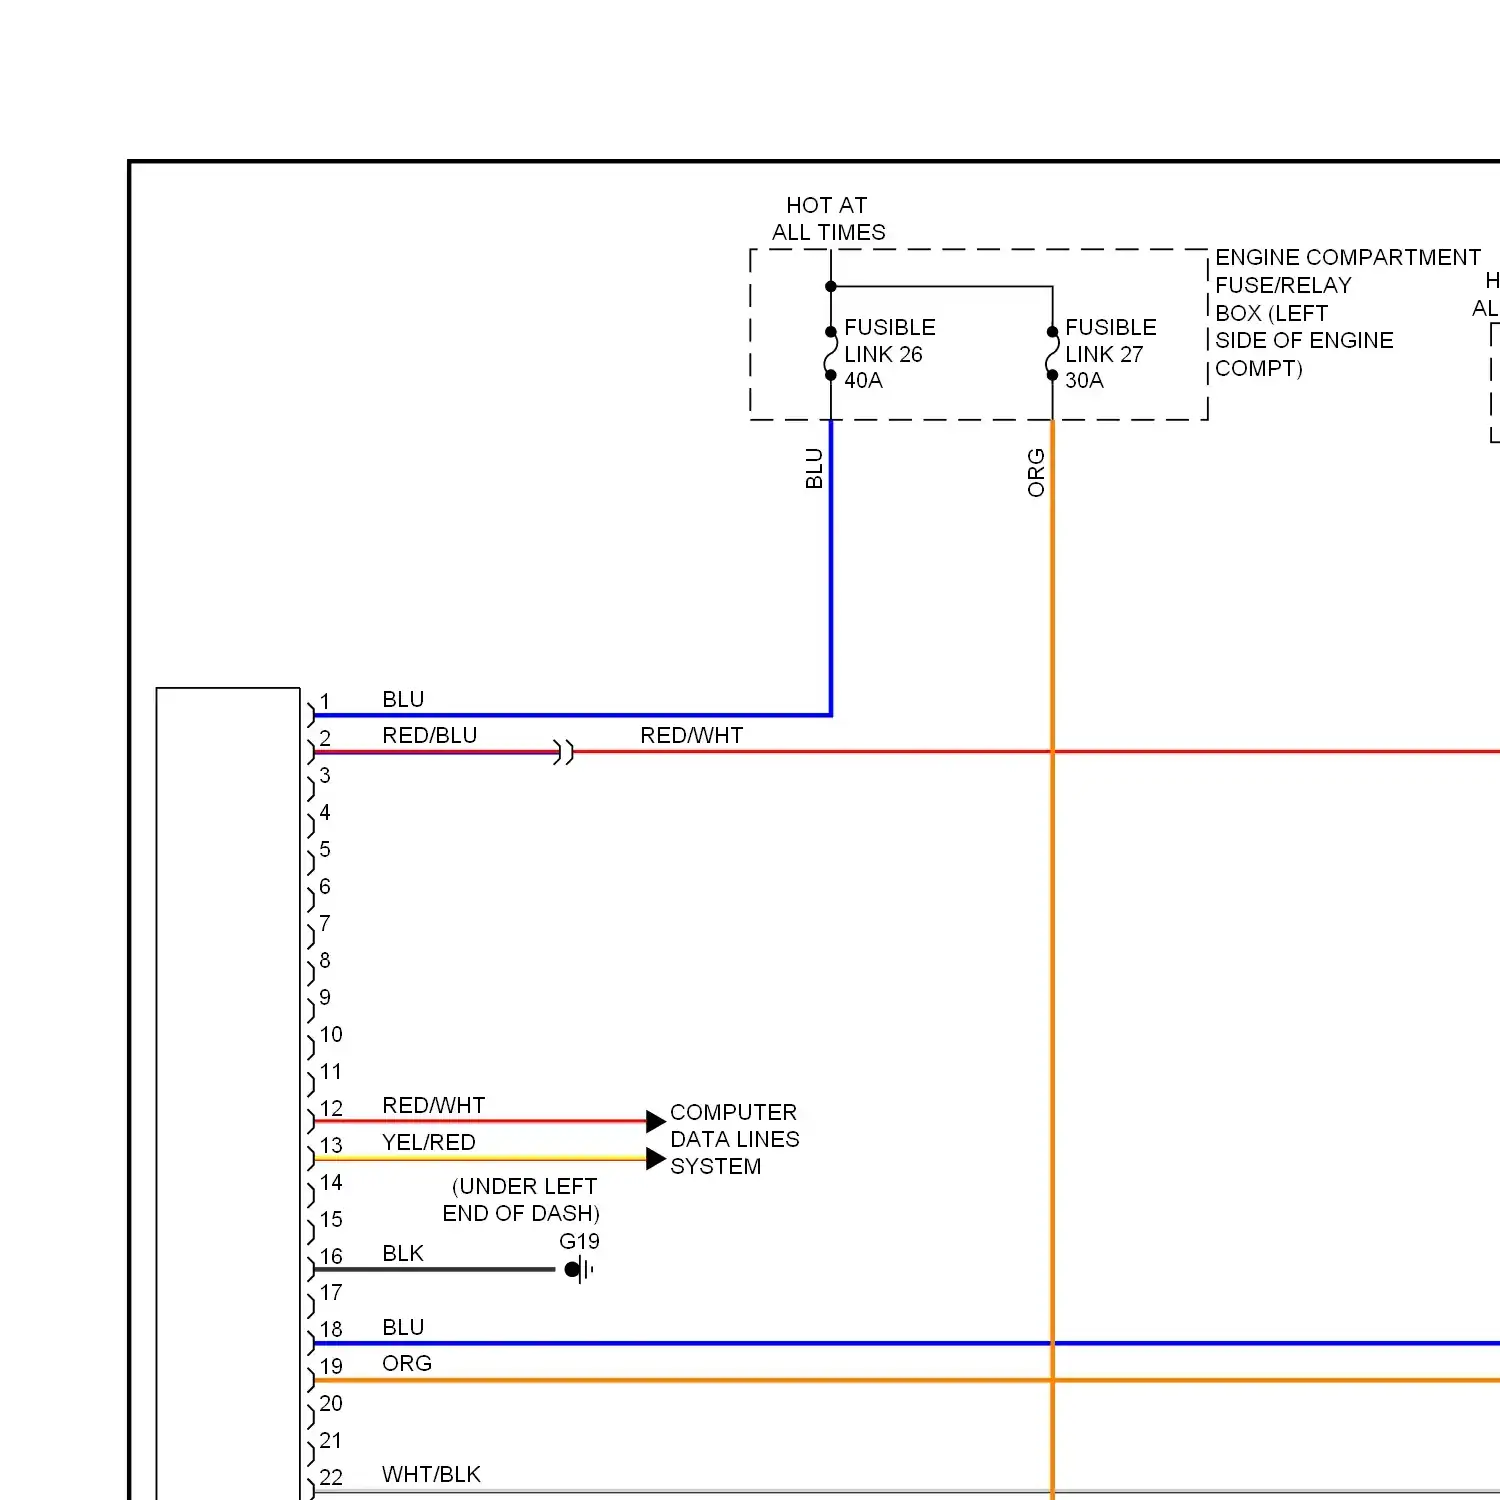Click the junction dot above fusible link 26
1500x1500 pixels.
pos(830,287)
